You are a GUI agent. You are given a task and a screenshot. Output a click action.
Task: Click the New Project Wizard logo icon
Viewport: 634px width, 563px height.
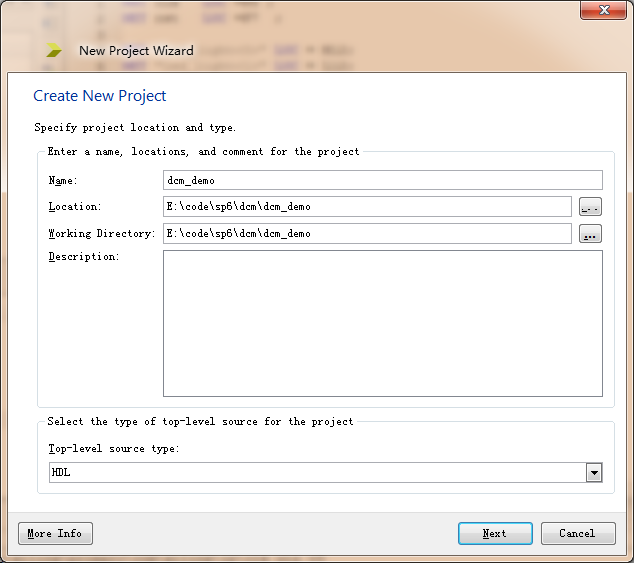point(54,51)
